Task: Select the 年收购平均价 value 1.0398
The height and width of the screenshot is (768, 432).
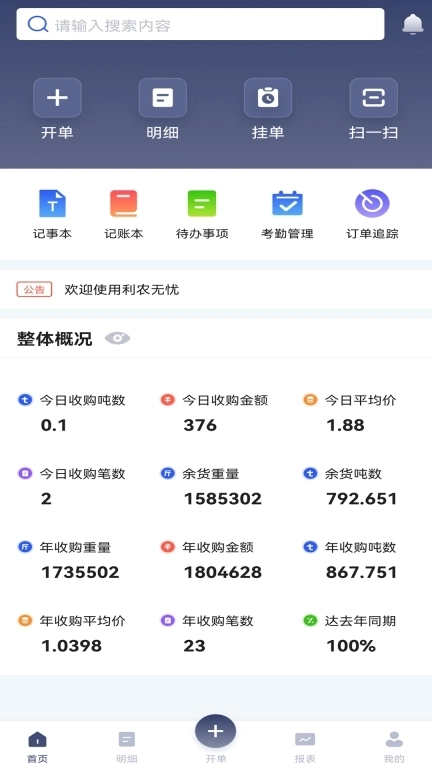Action: pos(71,646)
